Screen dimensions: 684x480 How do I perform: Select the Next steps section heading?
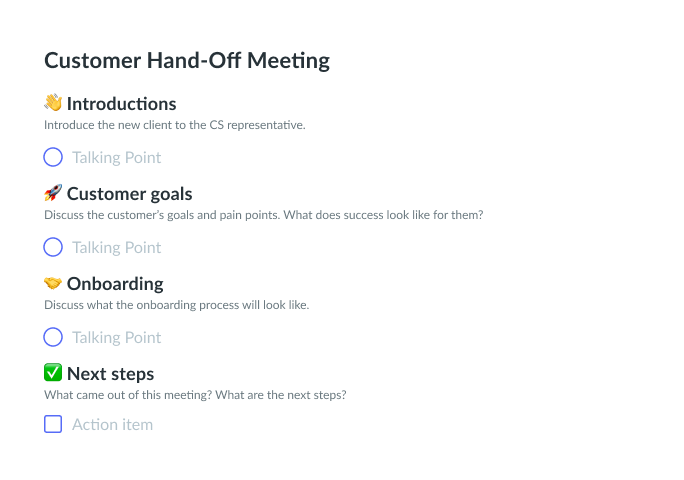click(110, 373)
